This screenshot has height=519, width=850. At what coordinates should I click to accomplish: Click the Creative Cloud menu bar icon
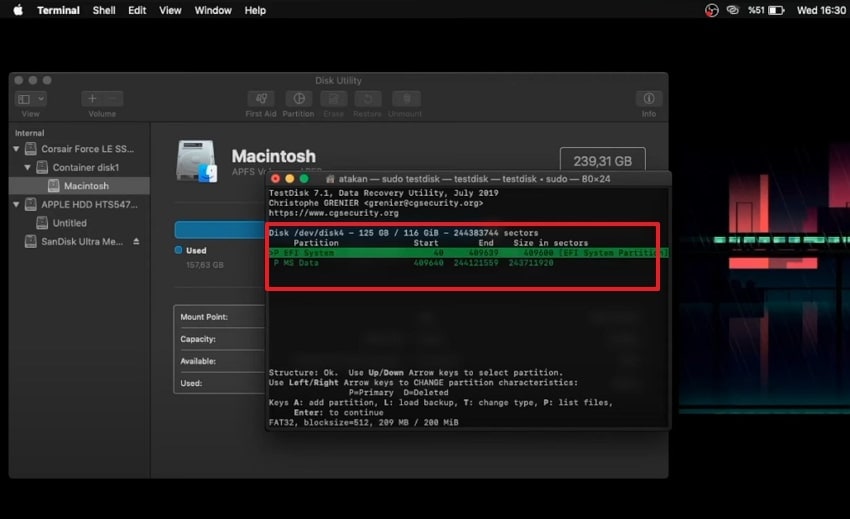click(x=732, y=10)
